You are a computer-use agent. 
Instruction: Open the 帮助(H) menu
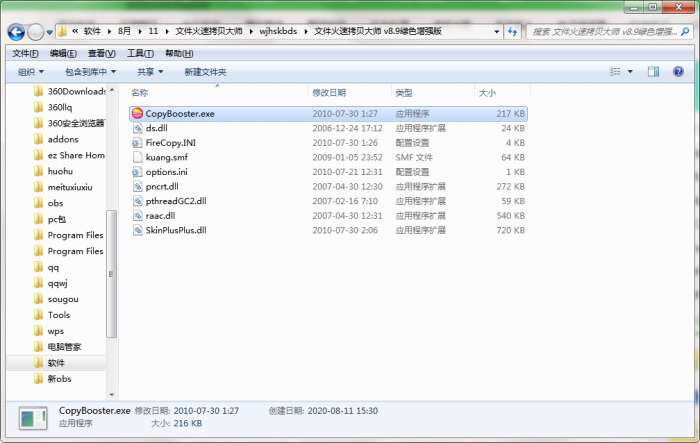179,54
